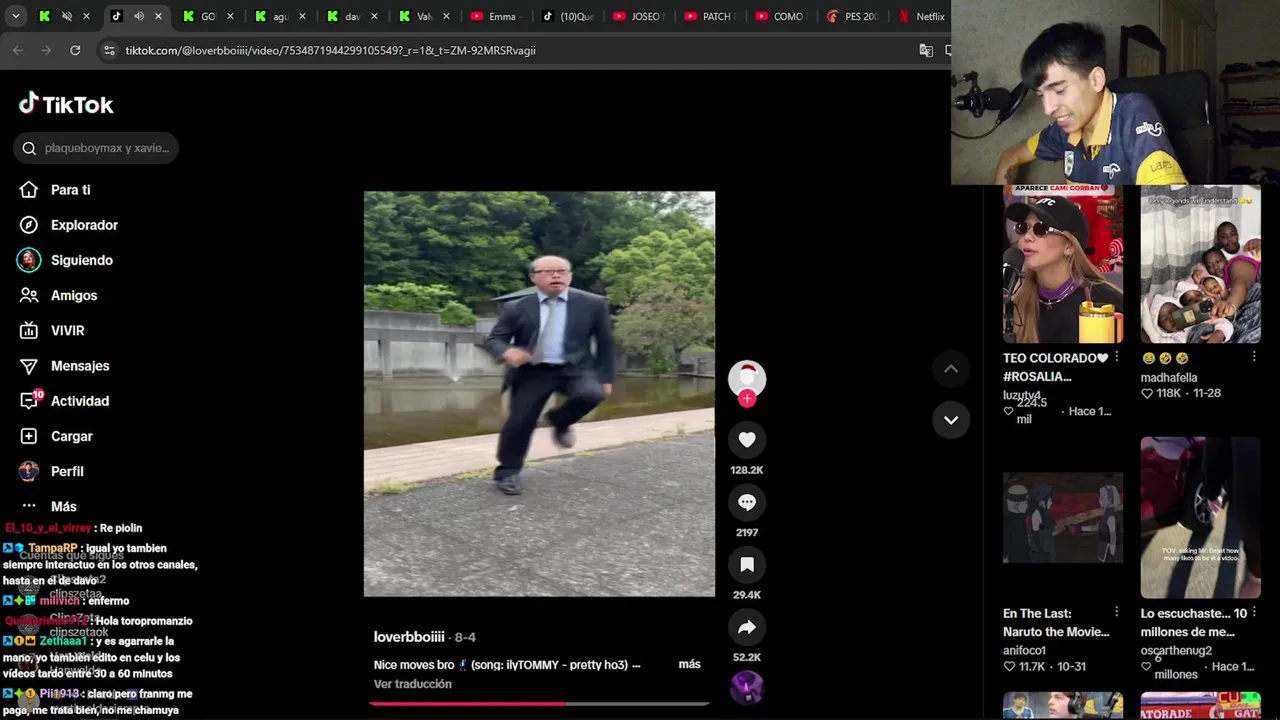Follow creator via red plus badge
Screen dimensions: 1280x720
[x=747, y=398]
